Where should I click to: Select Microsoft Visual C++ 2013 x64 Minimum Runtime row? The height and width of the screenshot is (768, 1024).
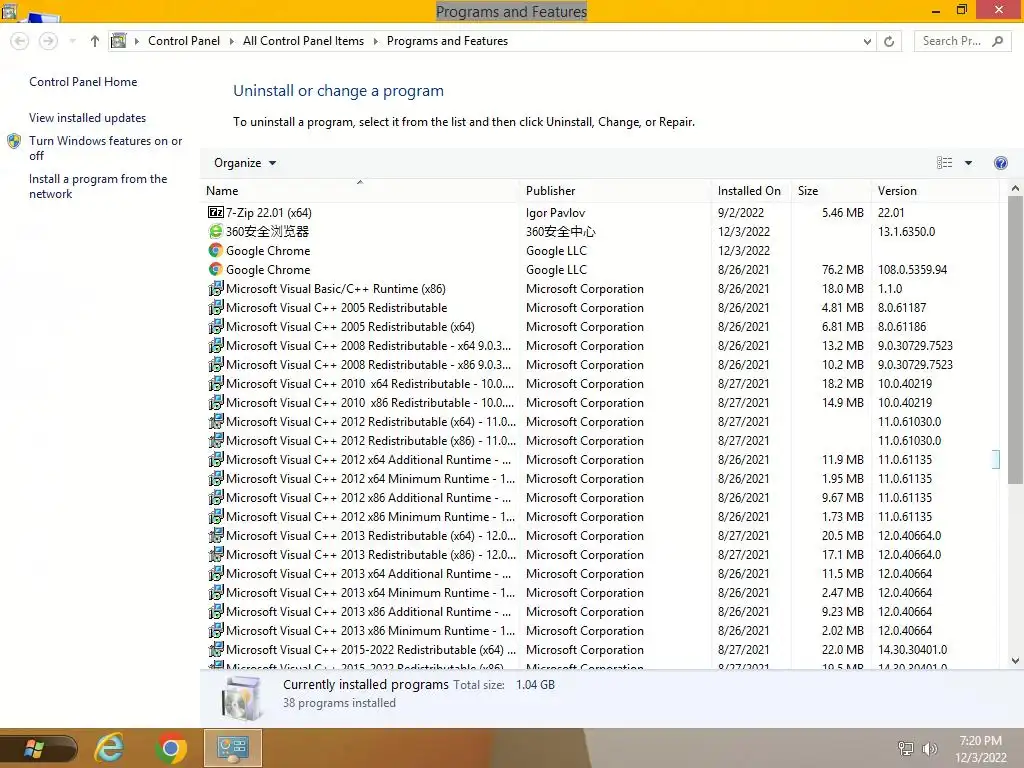(x=600, y=592)
